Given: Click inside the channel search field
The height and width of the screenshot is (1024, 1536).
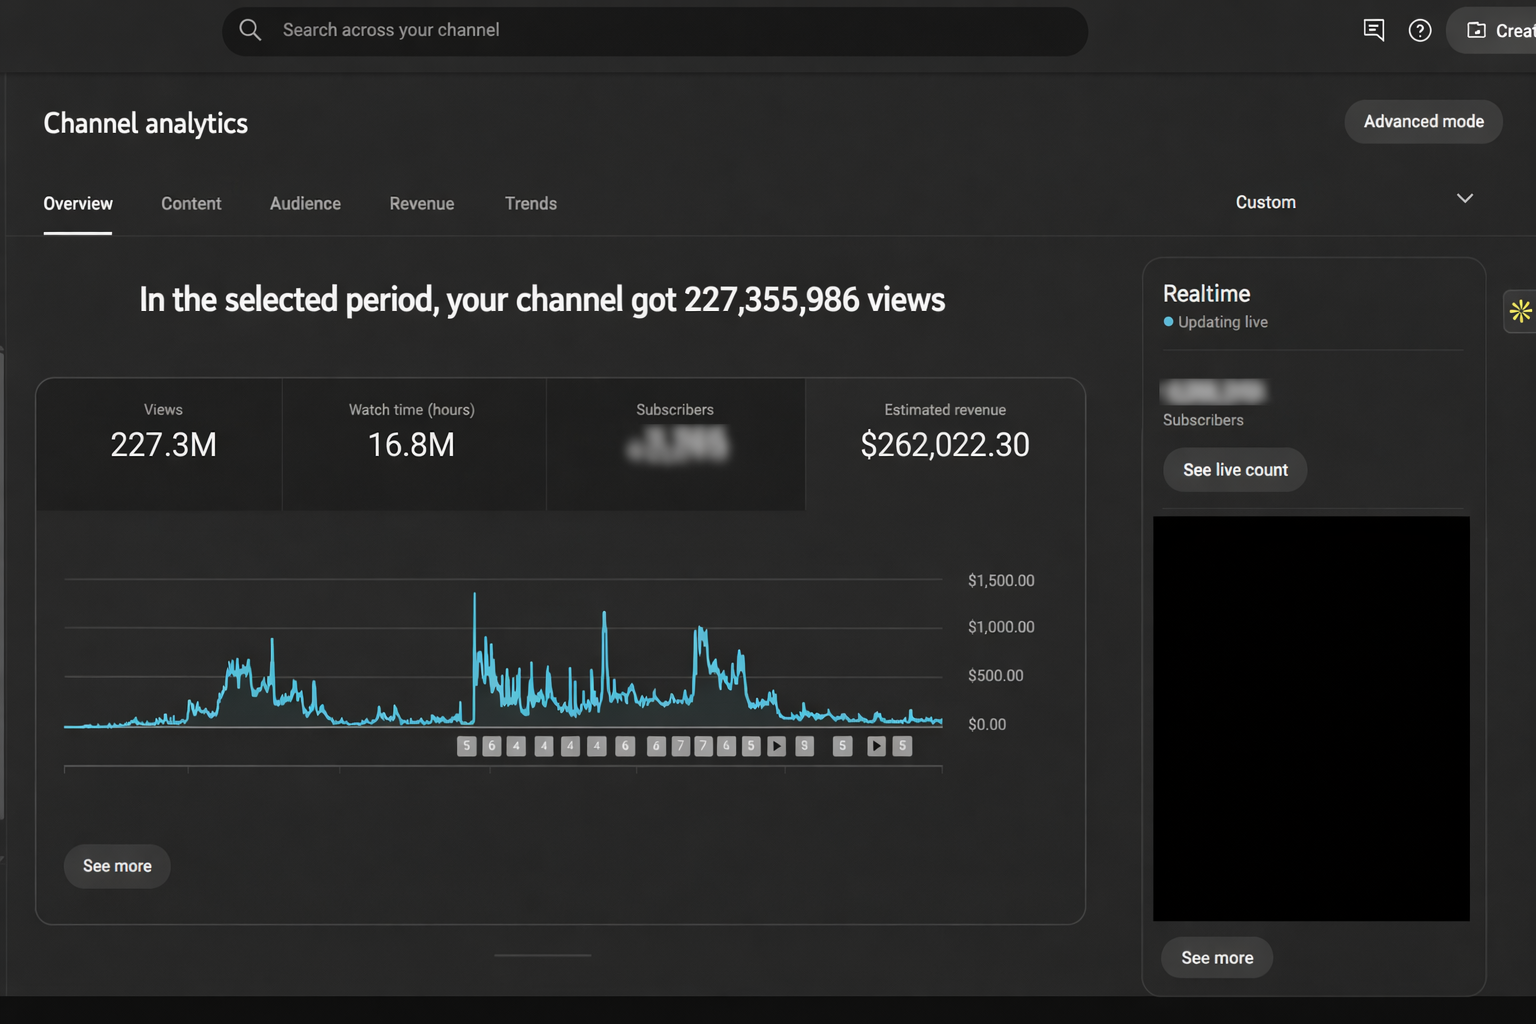Looking at the screenshot, I should pos(654,30).
